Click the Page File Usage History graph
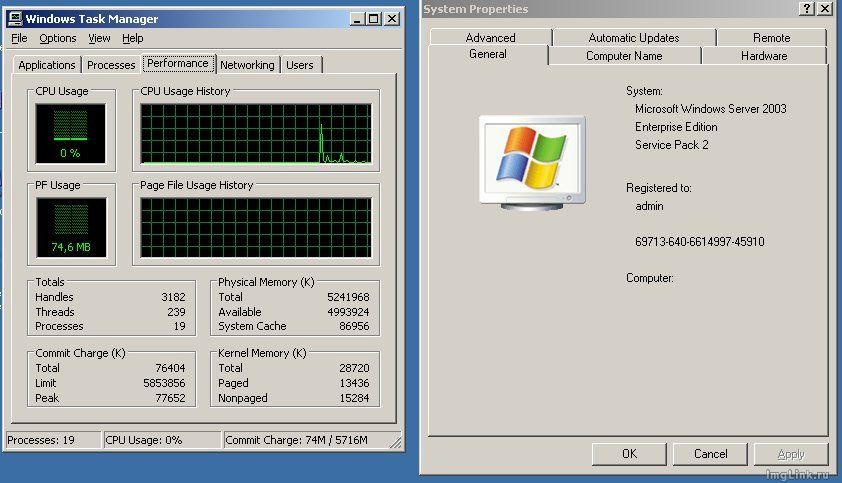This screenshot has width=842, height=483. (256, 227)
